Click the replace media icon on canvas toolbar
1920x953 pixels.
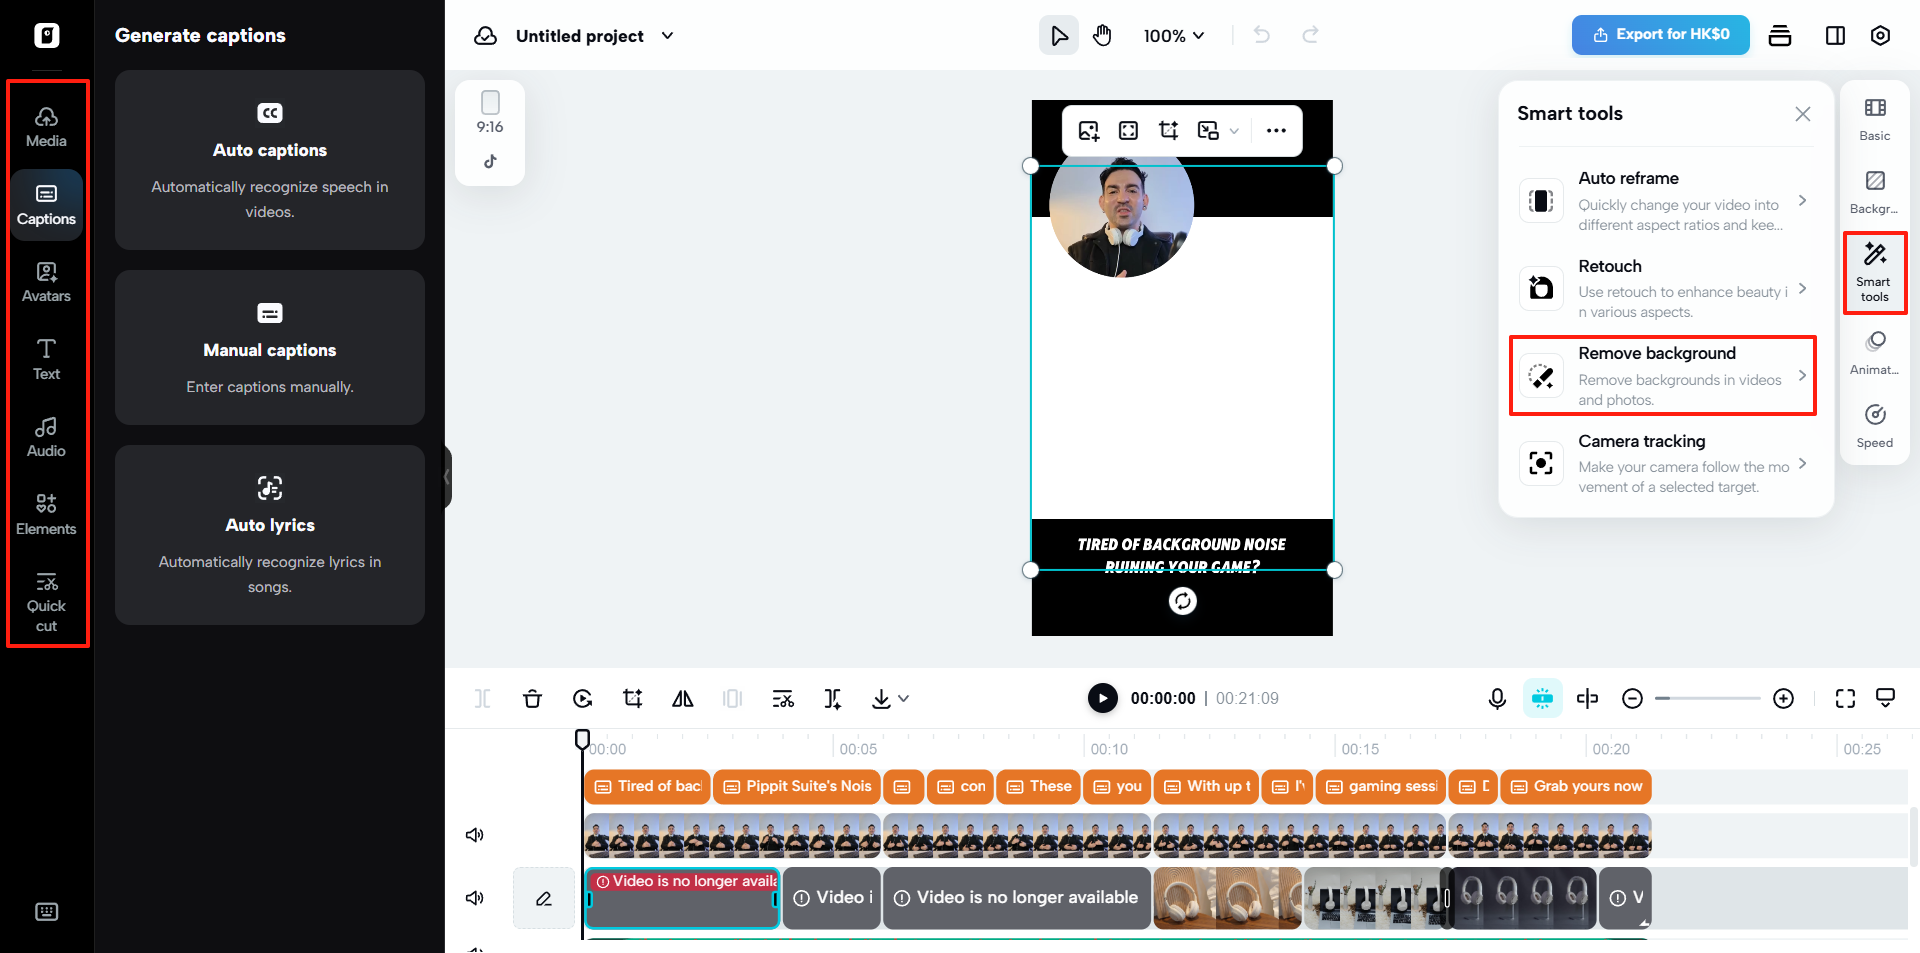pos(1089,131)
